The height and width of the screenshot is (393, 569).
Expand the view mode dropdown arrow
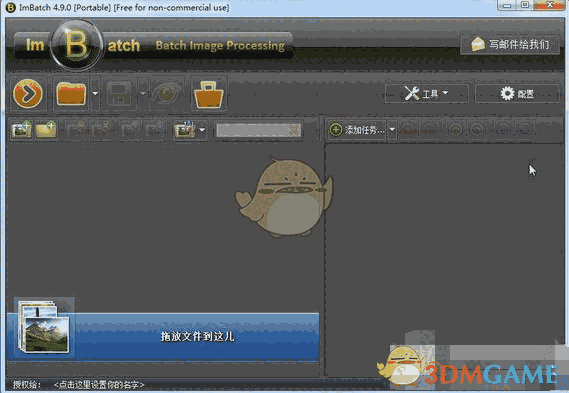202,130
